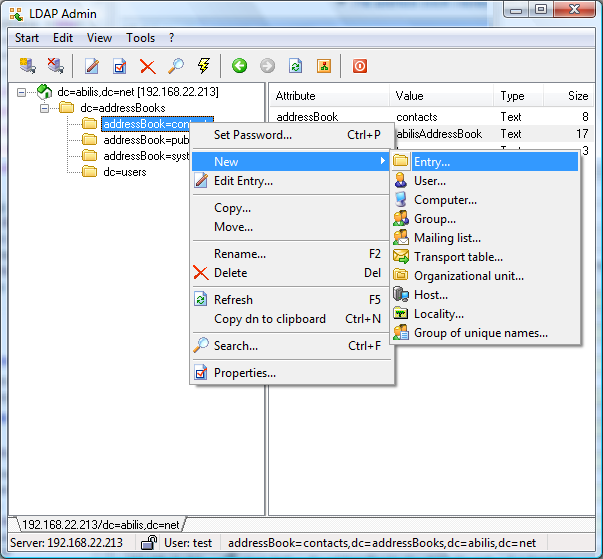The width and height of the screenshot is (603, 559).
Task: Choose Entry... from the New submenu
Action: point(432,162)
